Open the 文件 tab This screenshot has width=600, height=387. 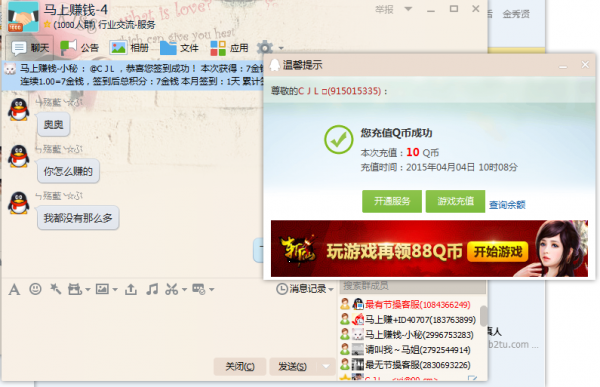179,48
